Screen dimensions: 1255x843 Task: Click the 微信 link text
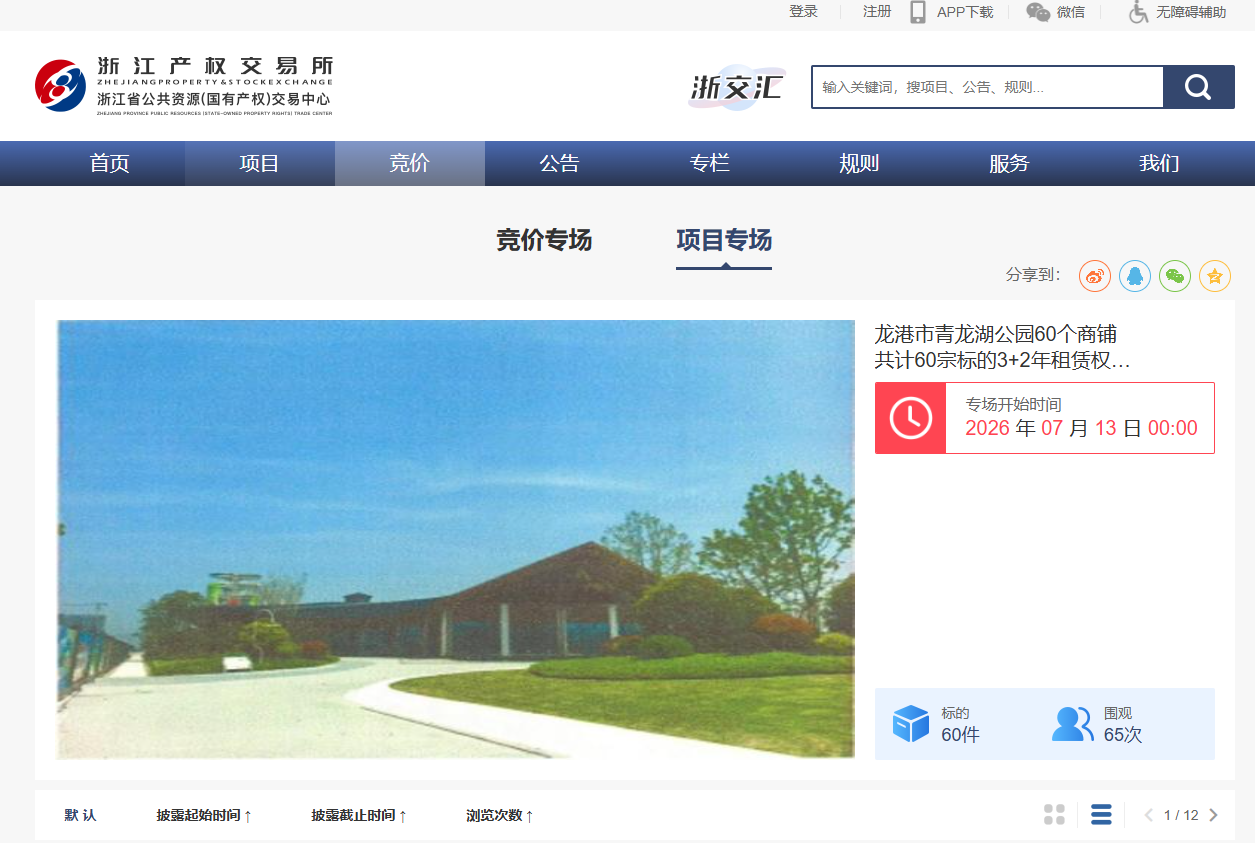click(1071, 12)
